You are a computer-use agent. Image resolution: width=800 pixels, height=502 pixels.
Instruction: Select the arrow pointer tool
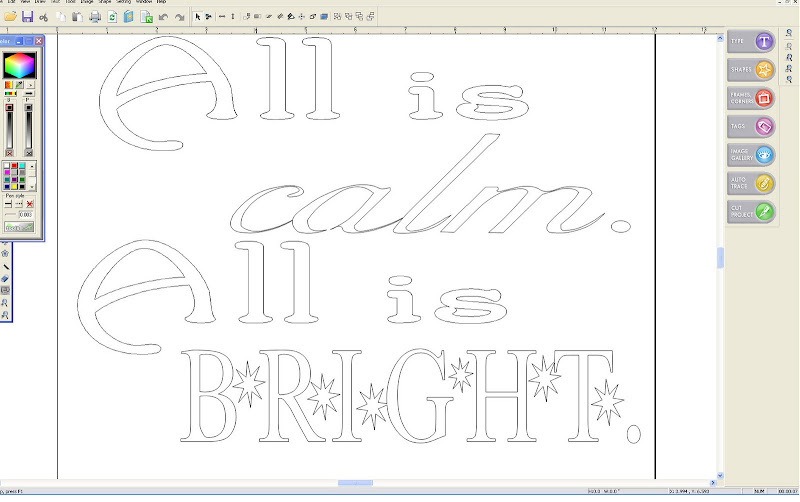[x=197, y=17]
